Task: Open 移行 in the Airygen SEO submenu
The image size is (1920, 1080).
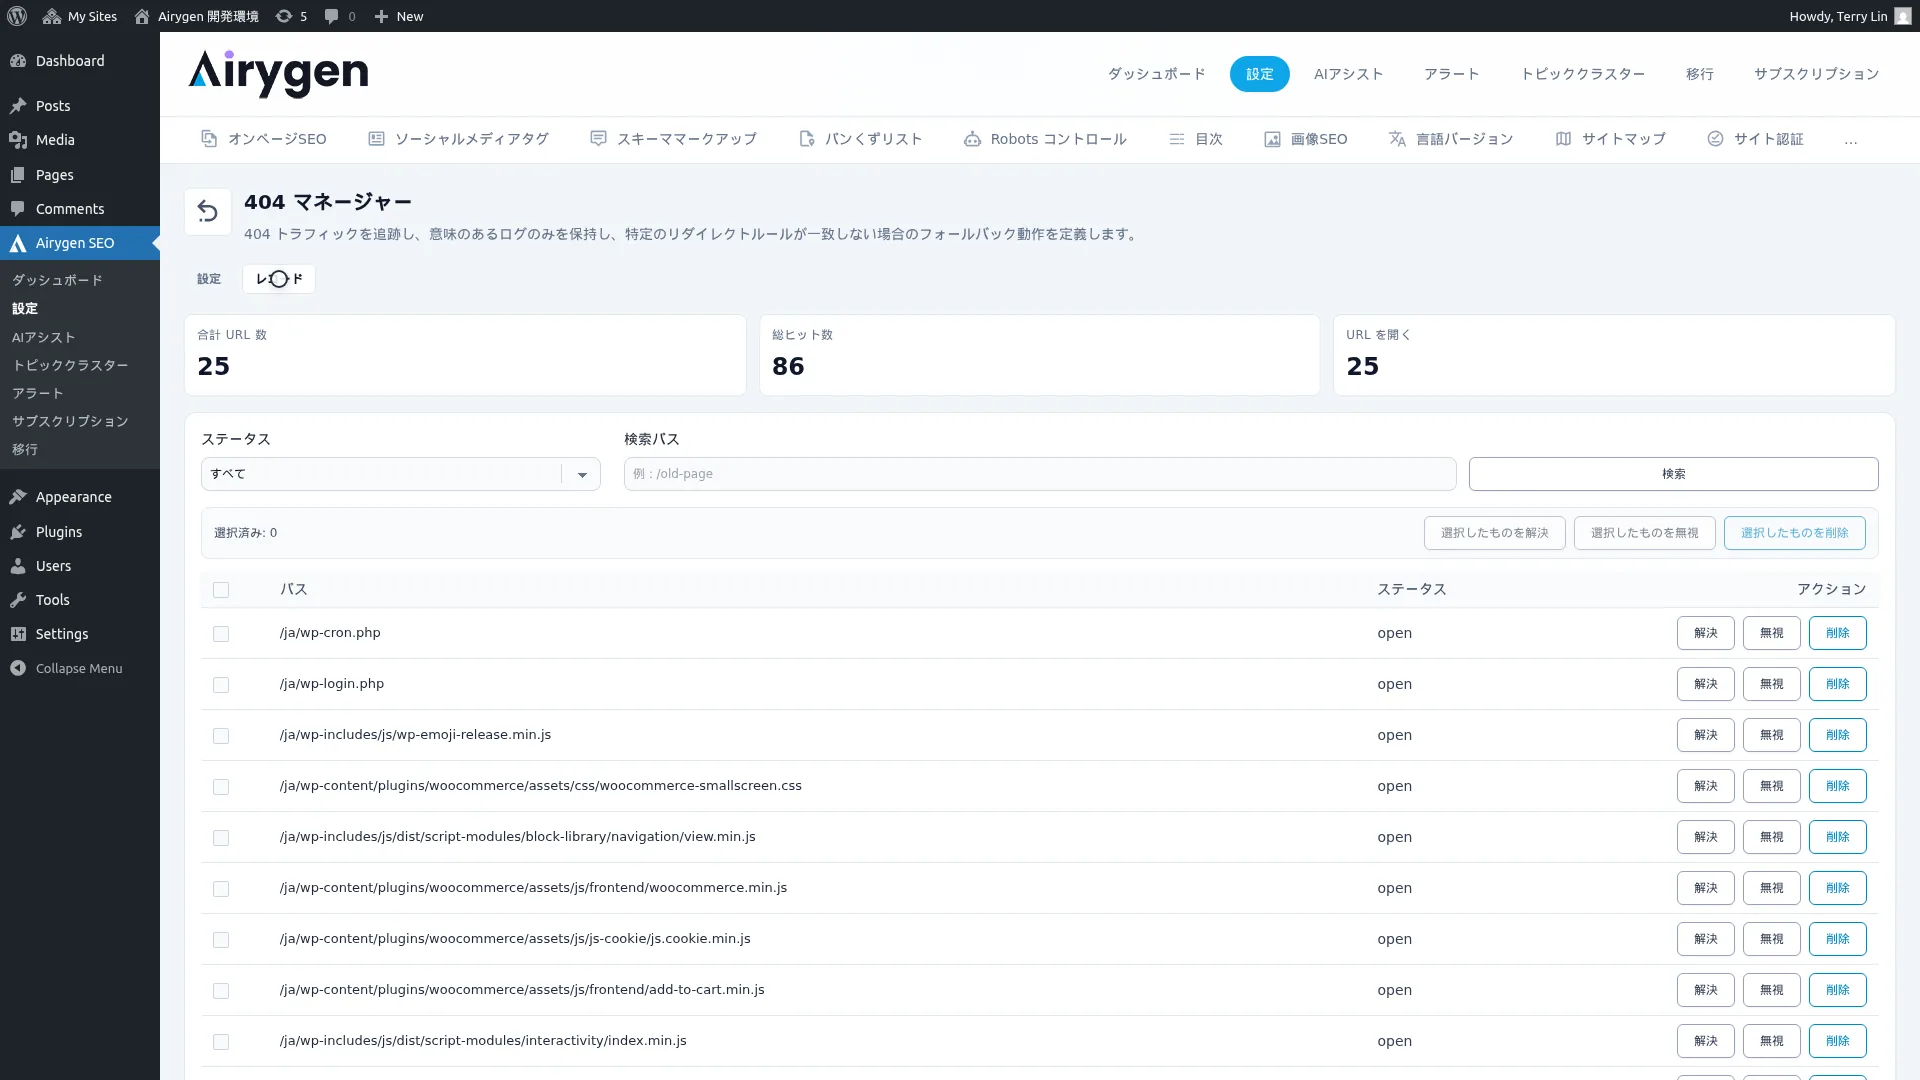Action: 25,449
